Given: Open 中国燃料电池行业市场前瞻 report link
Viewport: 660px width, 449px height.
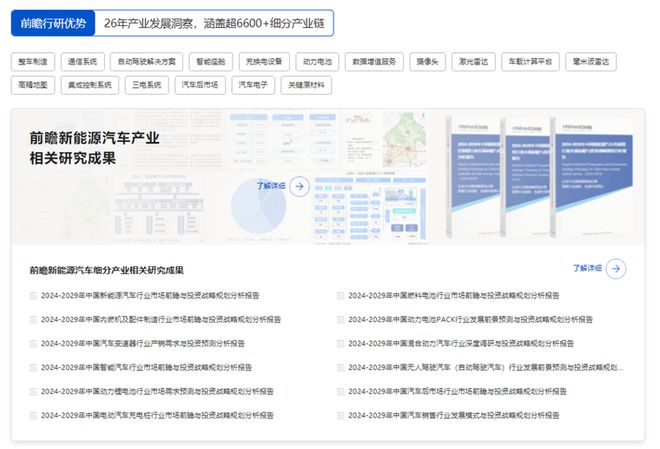Looking at the screenshot, I should [x=454, y=296].
